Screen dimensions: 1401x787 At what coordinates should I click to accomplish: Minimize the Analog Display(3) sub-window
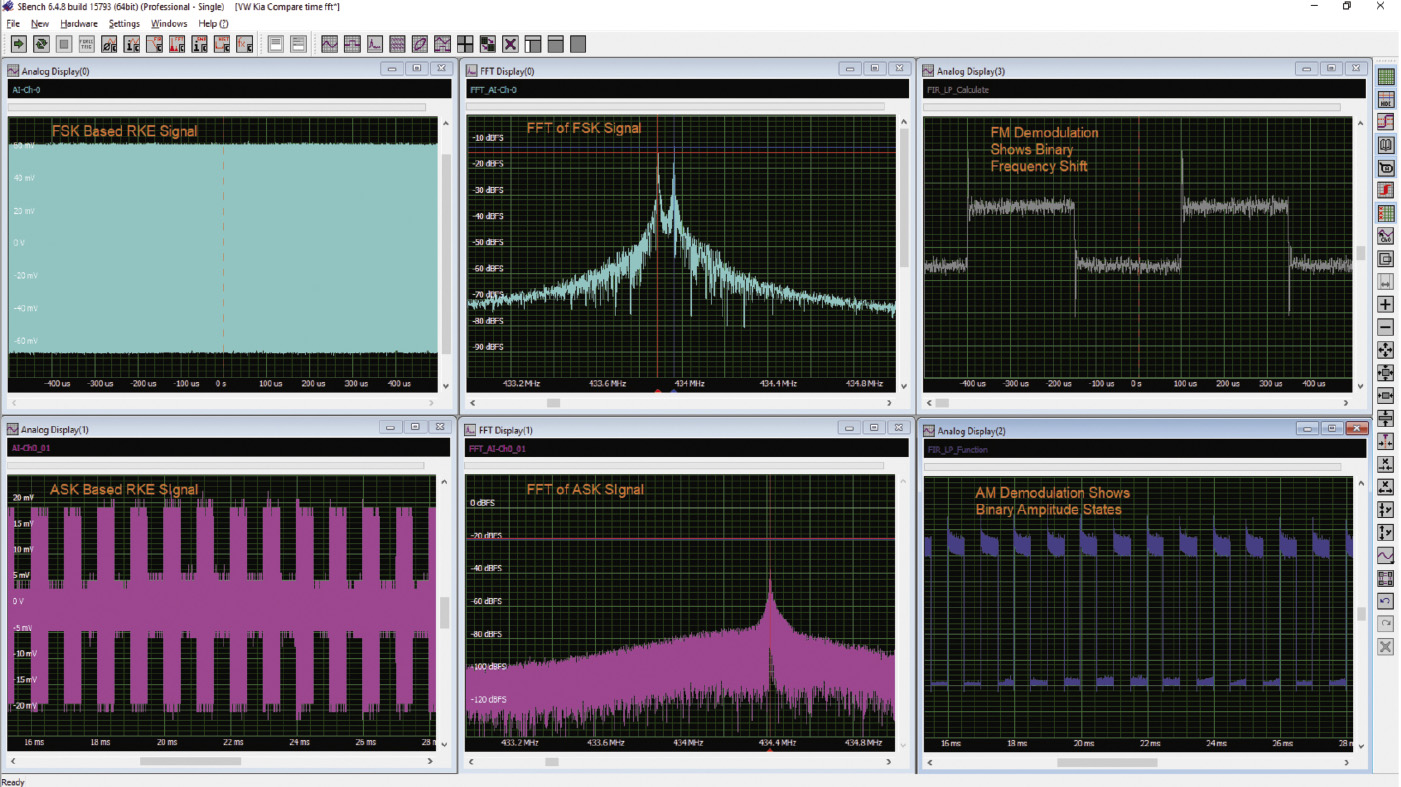1306,69
